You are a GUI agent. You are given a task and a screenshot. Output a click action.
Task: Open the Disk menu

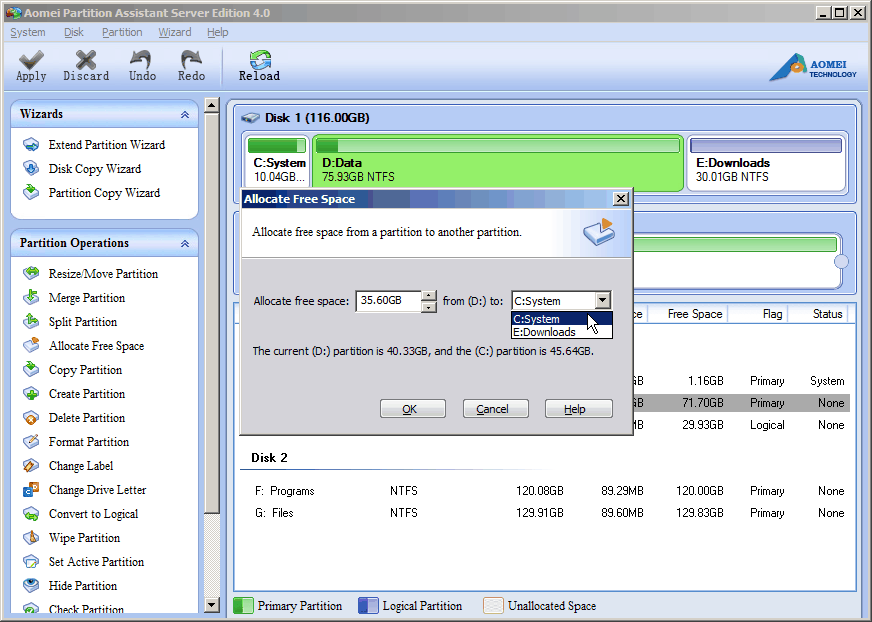pos(73,32)
